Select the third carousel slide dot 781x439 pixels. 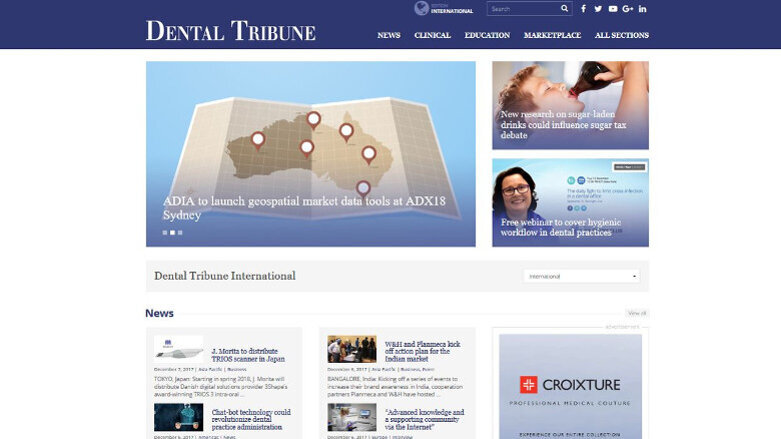click(x=180, y=233)
